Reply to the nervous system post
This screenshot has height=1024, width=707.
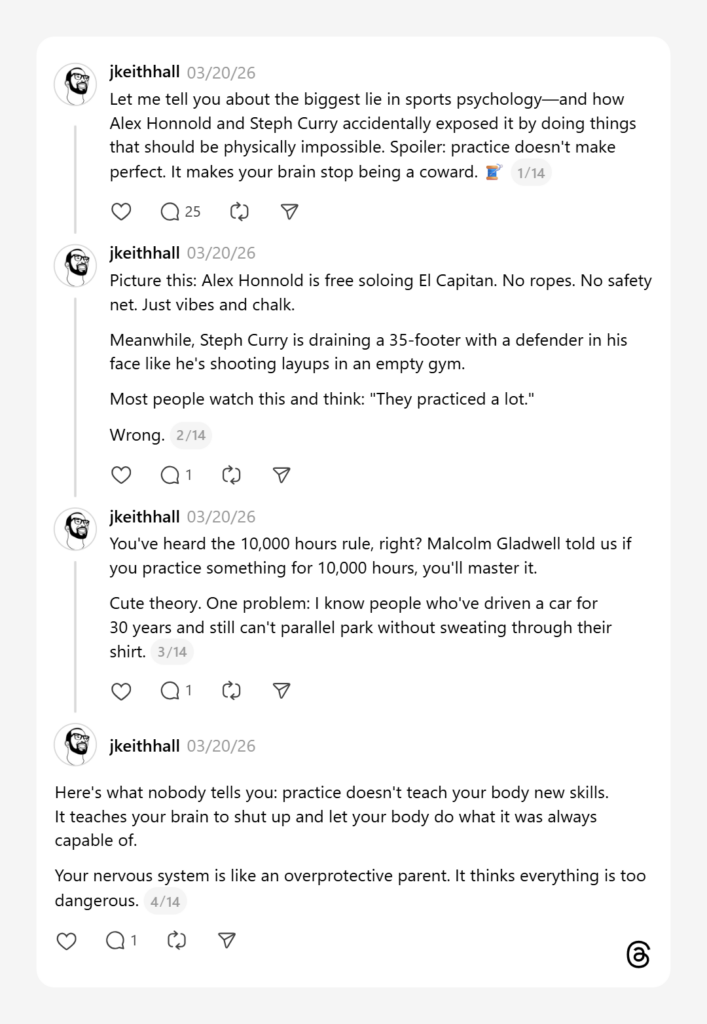click(121, 940)
